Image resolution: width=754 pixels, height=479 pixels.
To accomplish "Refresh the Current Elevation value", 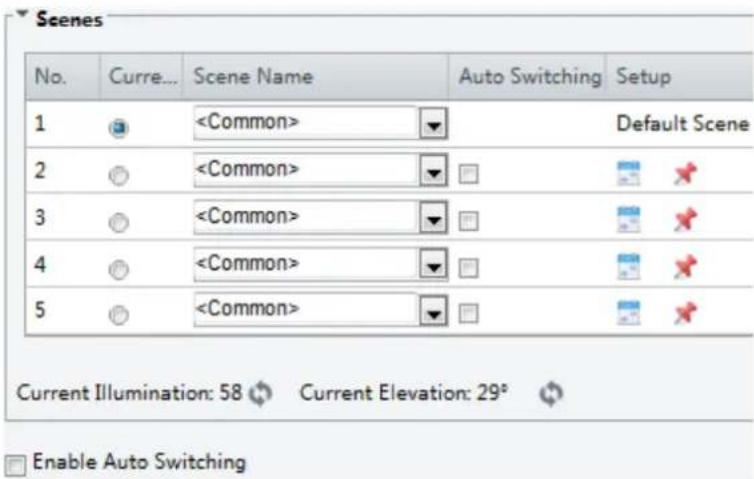I will click(x=551, y=393).
